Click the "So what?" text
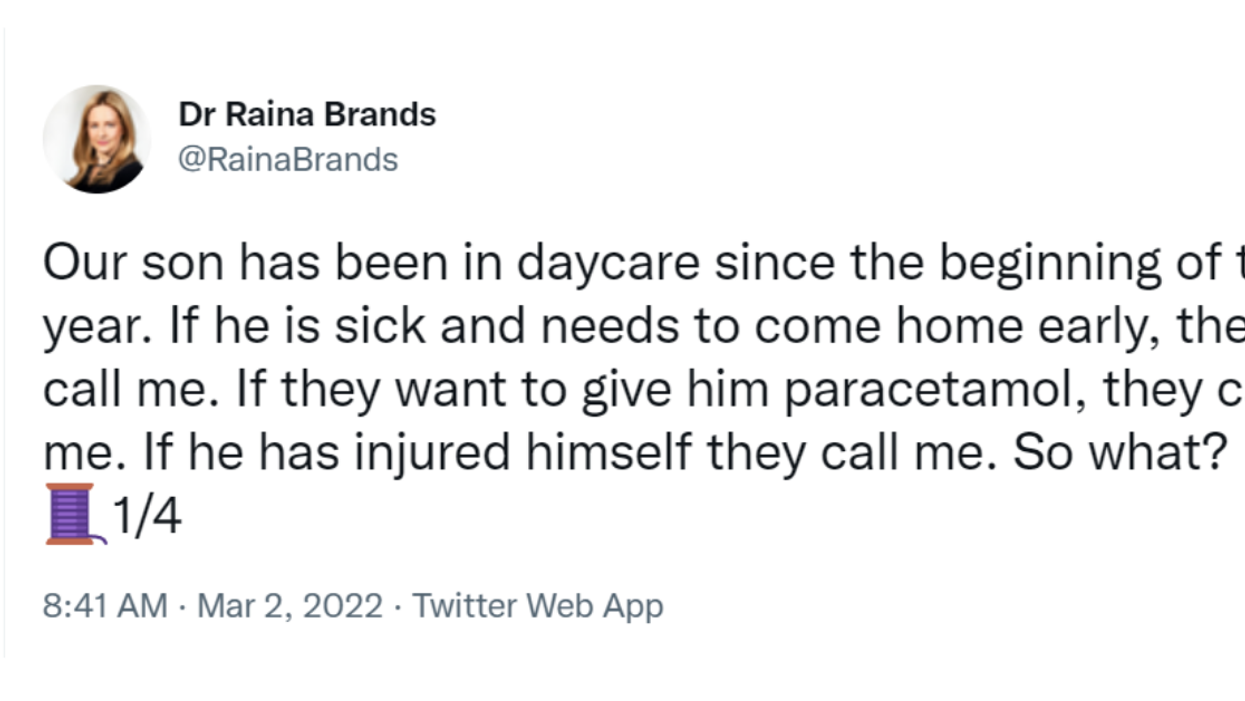 click(x=1120, y=454)
